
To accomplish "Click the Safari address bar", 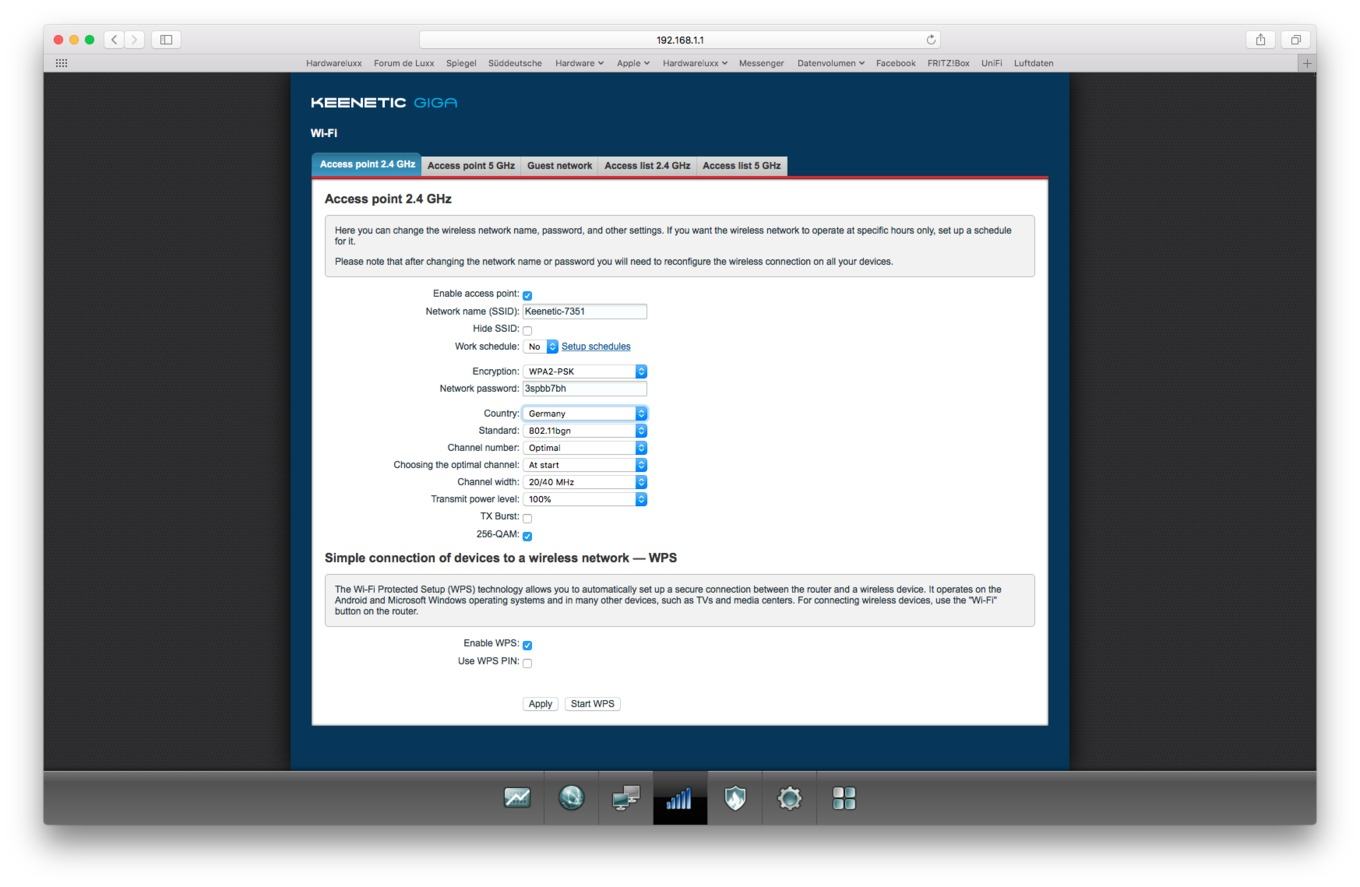I will click(680, 40).
